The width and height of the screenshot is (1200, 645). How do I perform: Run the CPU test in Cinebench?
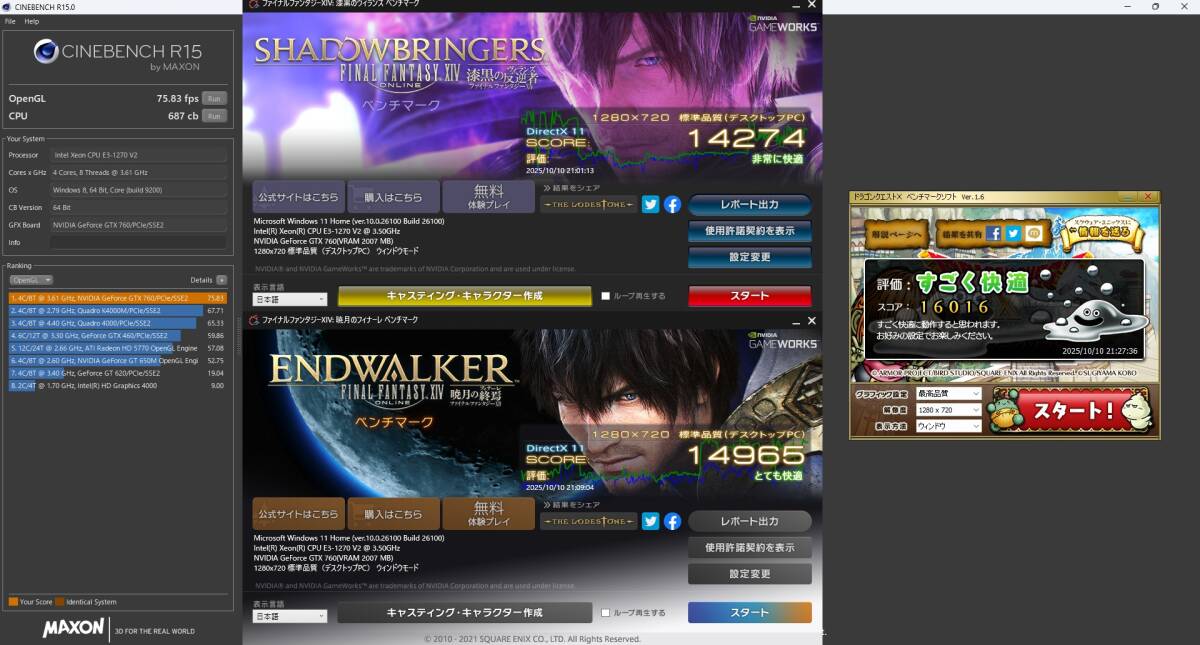[214, 116]
